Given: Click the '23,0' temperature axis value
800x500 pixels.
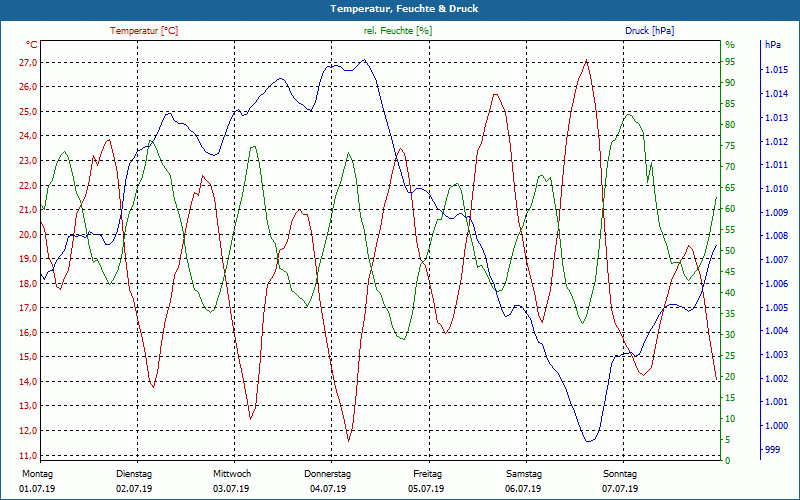Looking at the screenshot, I should tap(28, 161).
